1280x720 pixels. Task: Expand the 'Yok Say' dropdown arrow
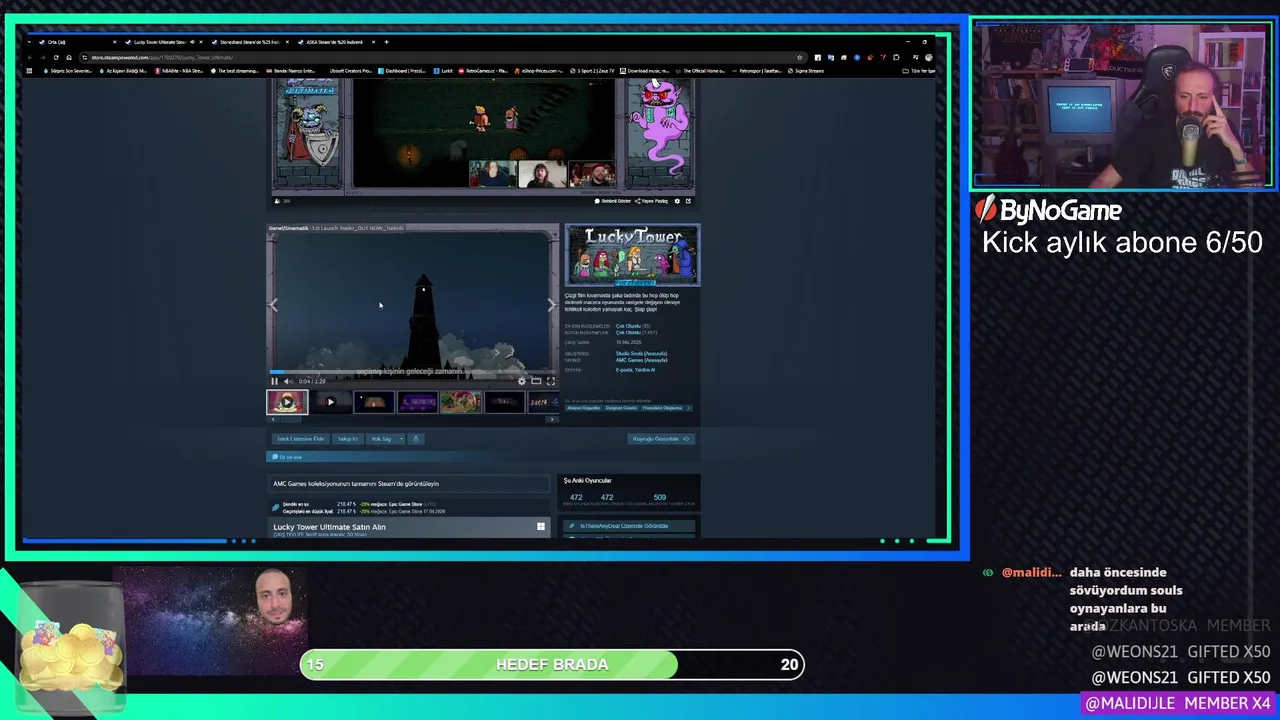[402, 439]
